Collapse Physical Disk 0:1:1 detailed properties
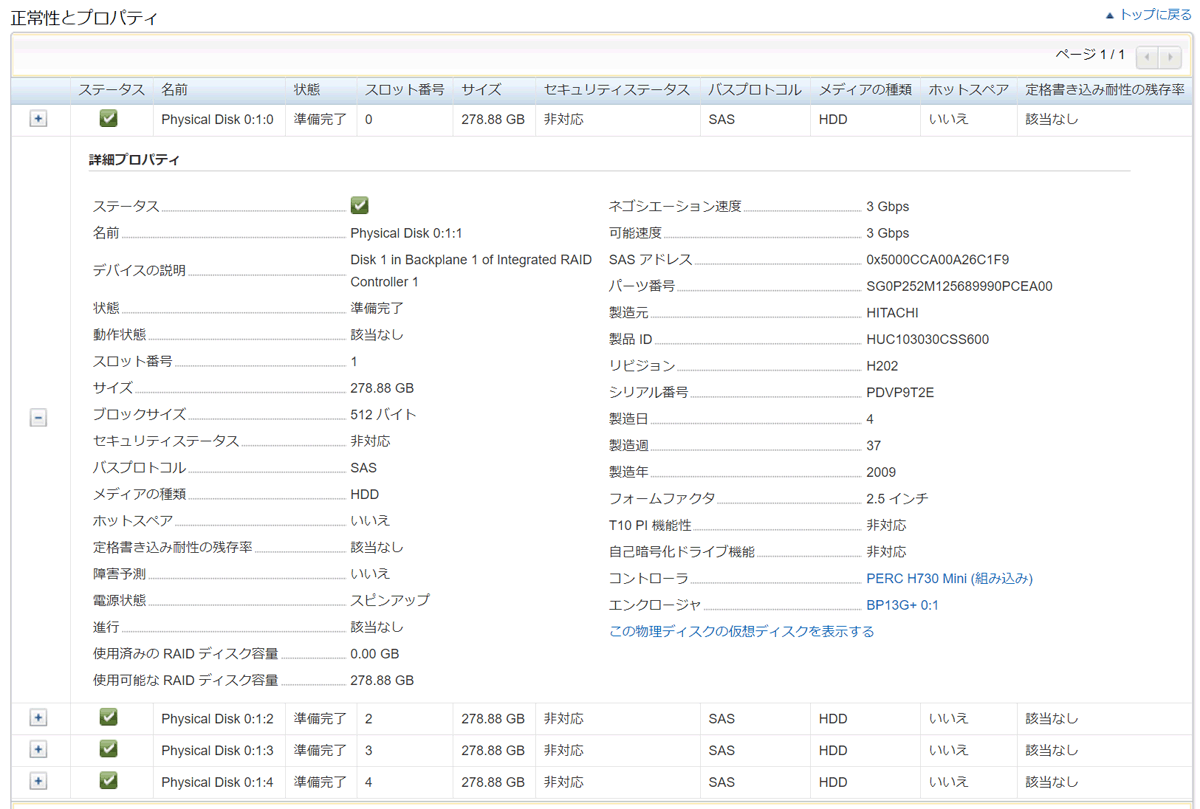The height and width of the screenshot is (809, 1200). pyautogui.click(x=38, y=418)
